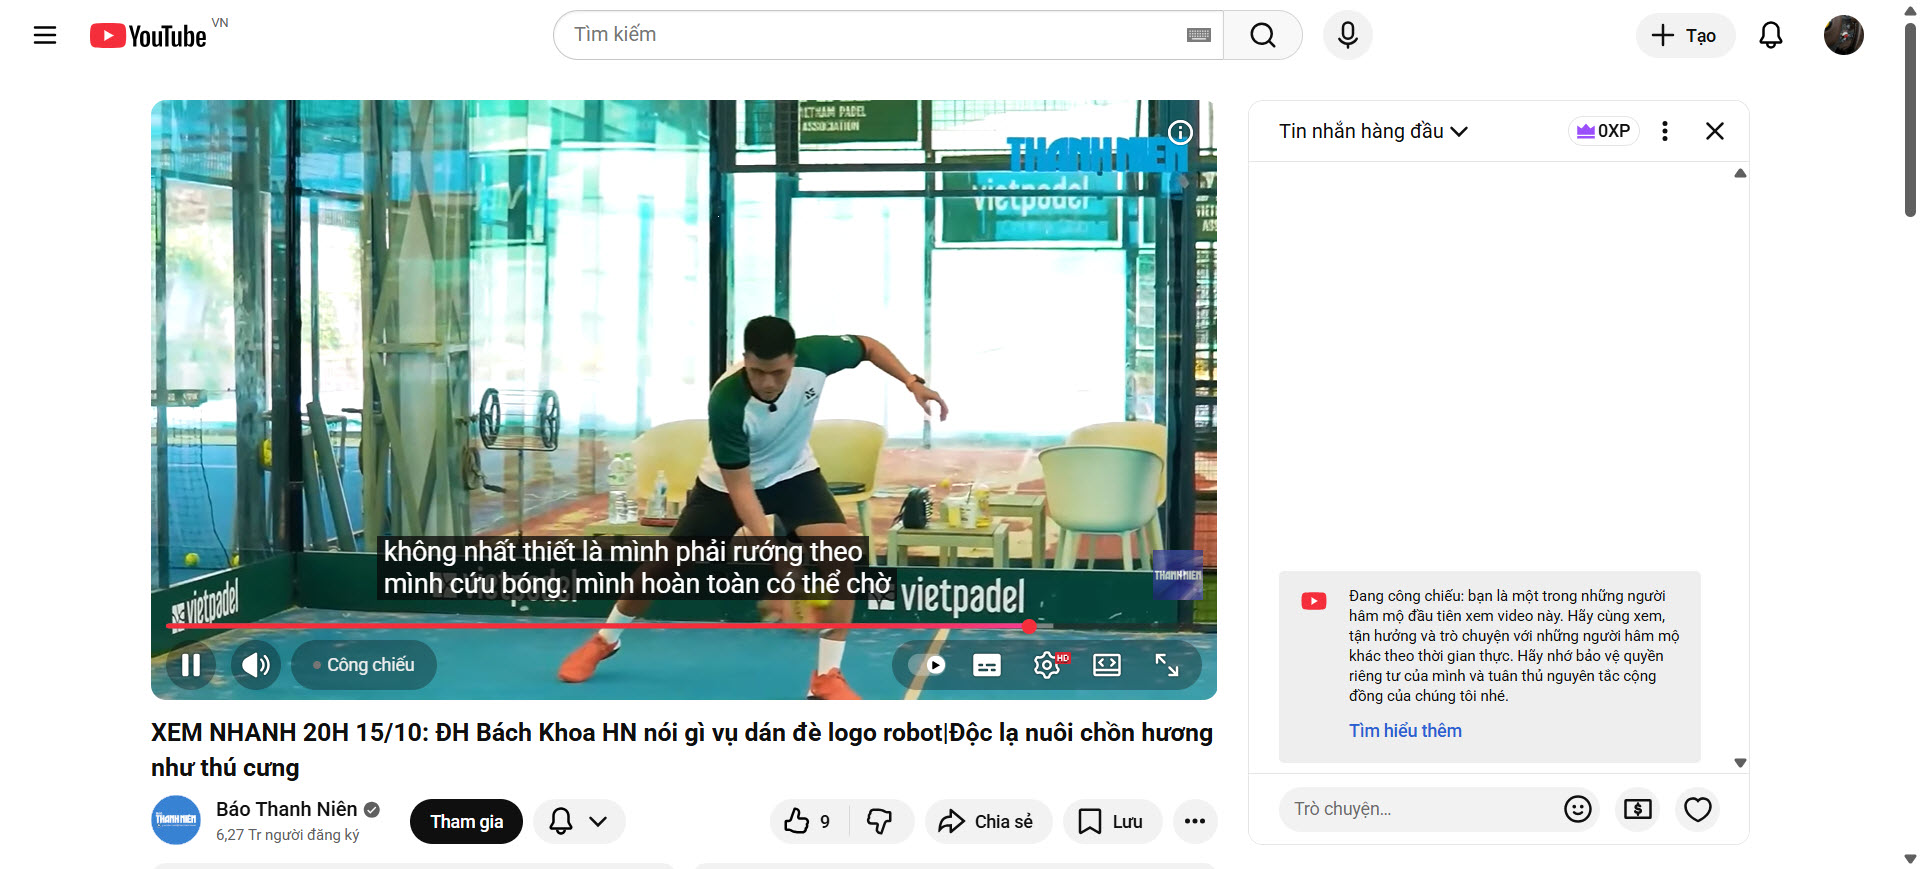The image size is (1920, 869).
Task: Open the Tìm hiểu thêm link
Action: coord(1404,731)
